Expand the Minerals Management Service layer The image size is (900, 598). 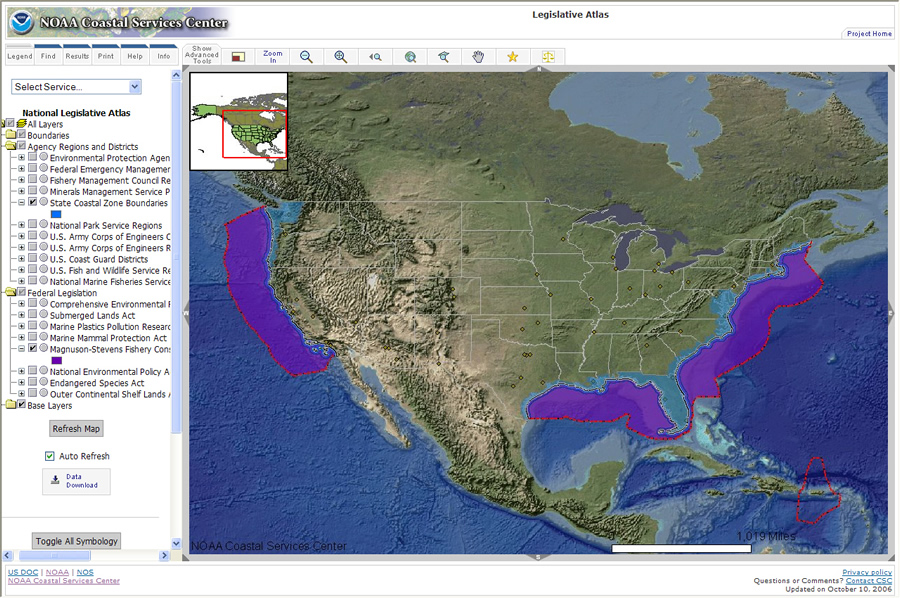coord(21,191)
